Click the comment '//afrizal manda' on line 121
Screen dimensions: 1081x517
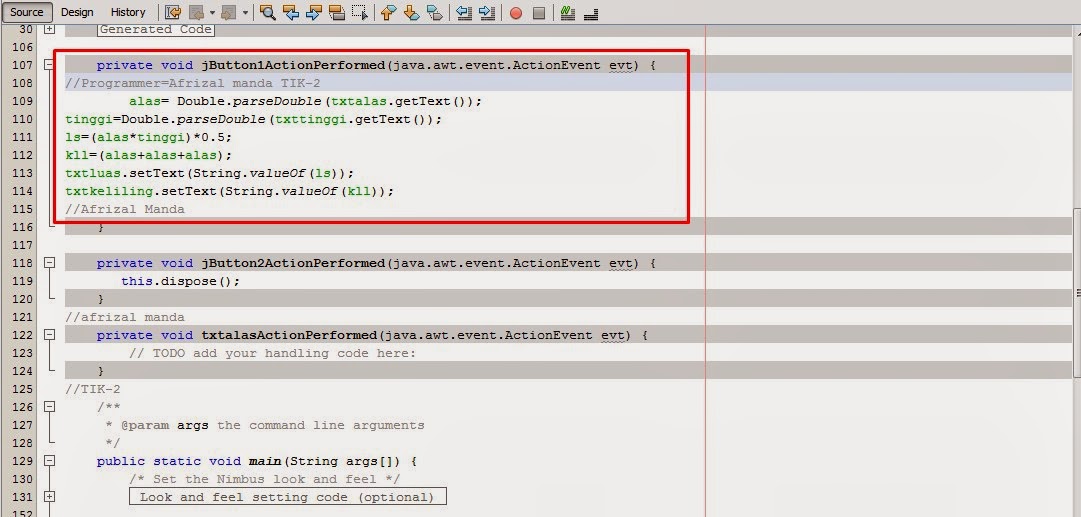coord(125,317)
